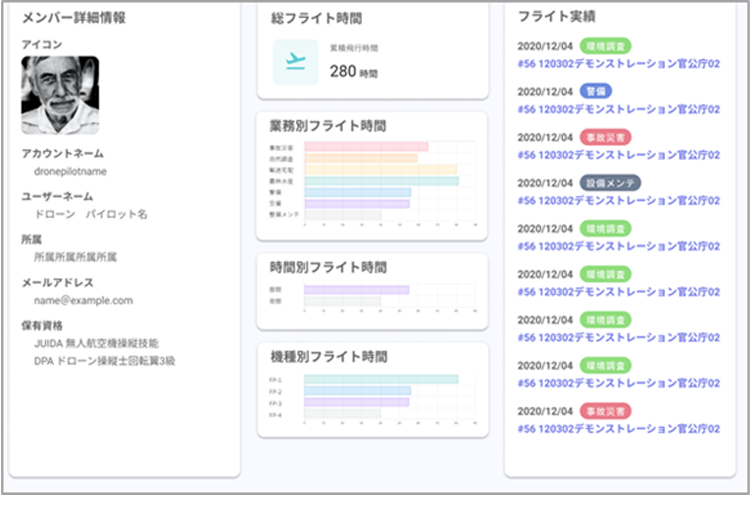Open the flight link under the last 事故災害 tag
Viewport: 750px width, 532px height.
tap(618, 429)
